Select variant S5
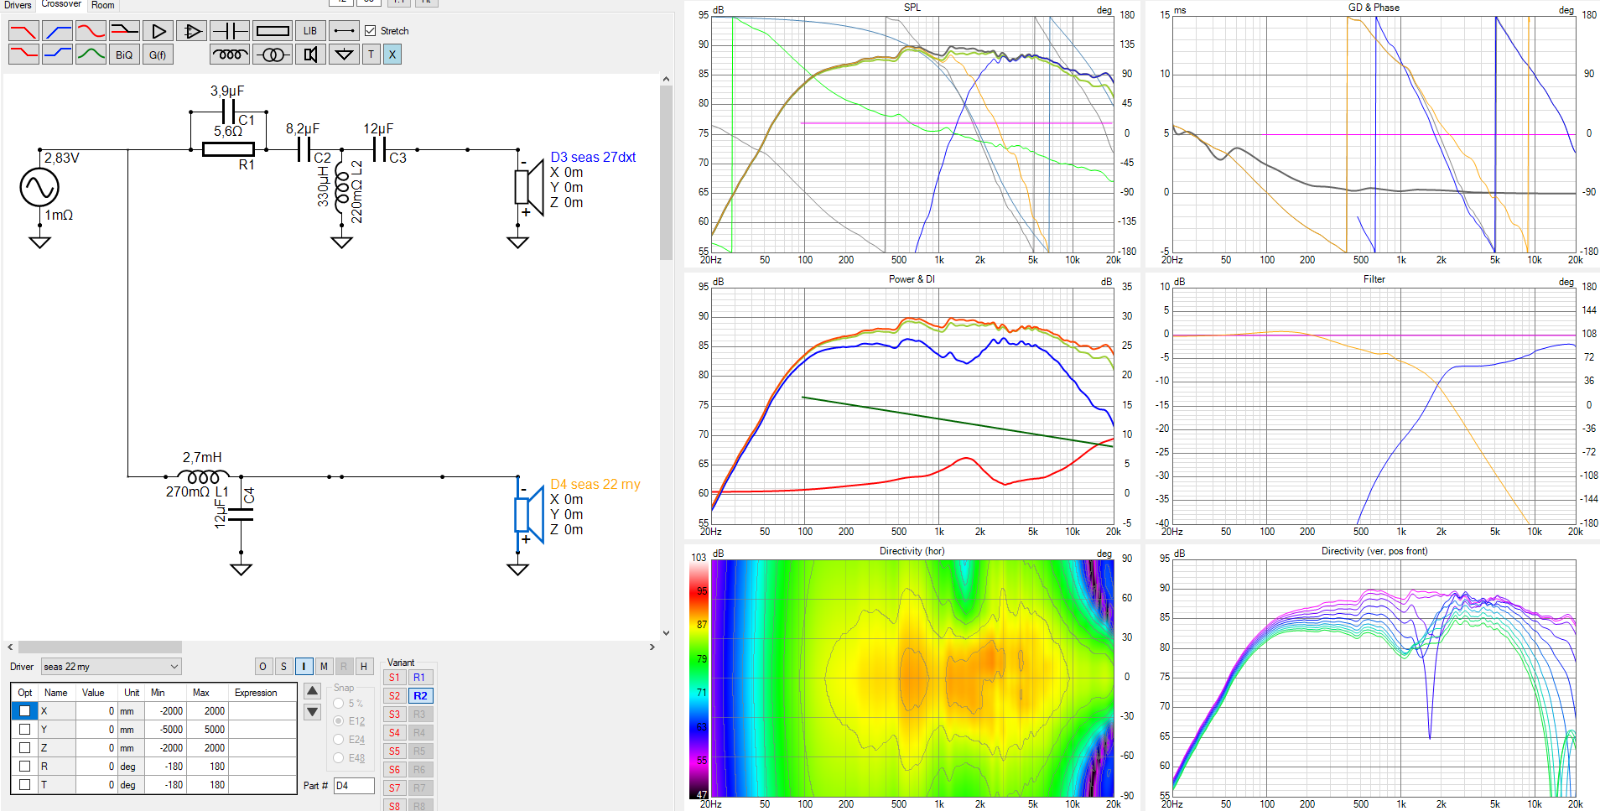Image resolution: width=1600 pixels, height=811 pixels. 395,751
